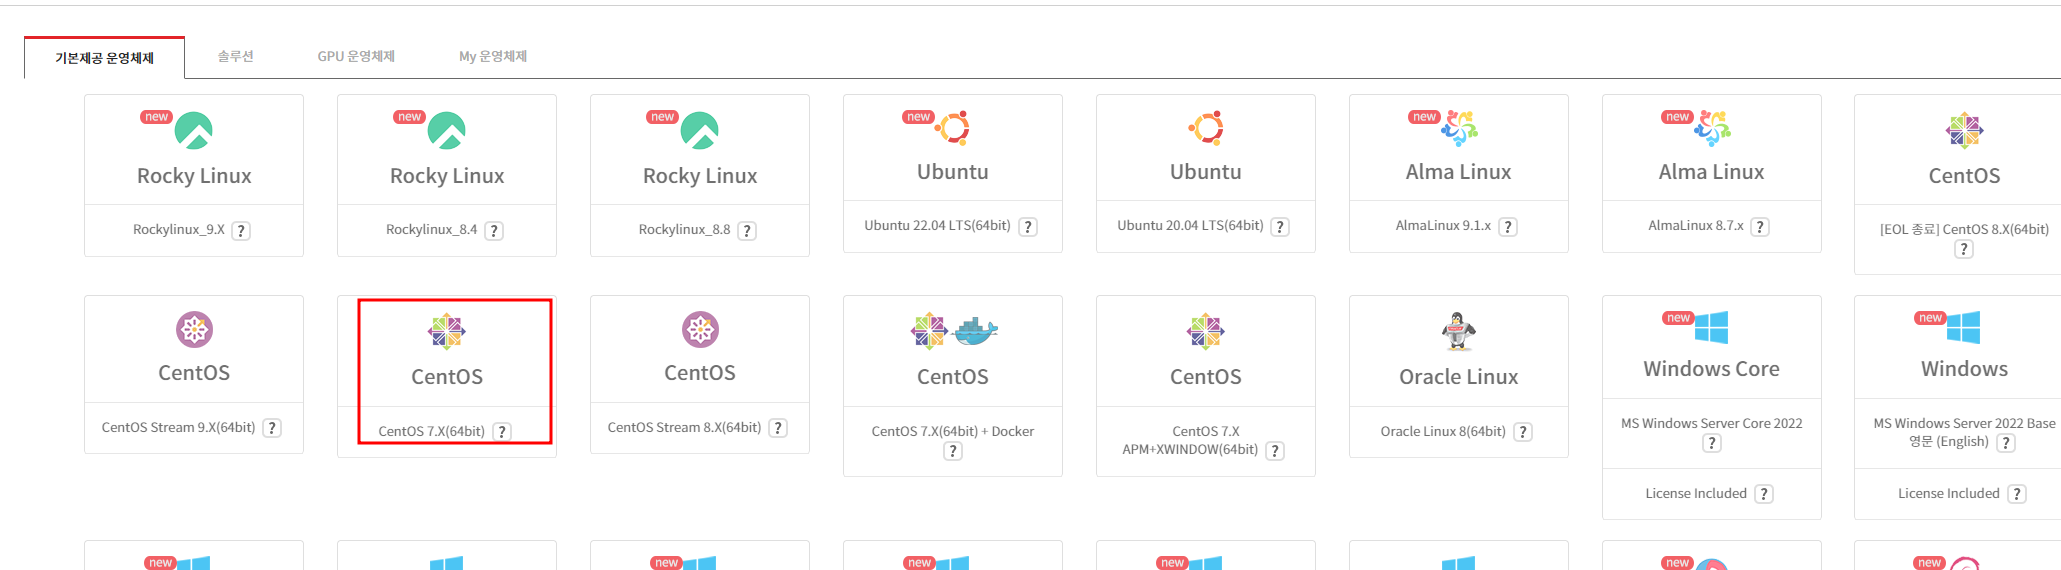This screenshot has height=570, width=2061.
Task: Select the My 운영체제 tab
Action: coord(493,56)
